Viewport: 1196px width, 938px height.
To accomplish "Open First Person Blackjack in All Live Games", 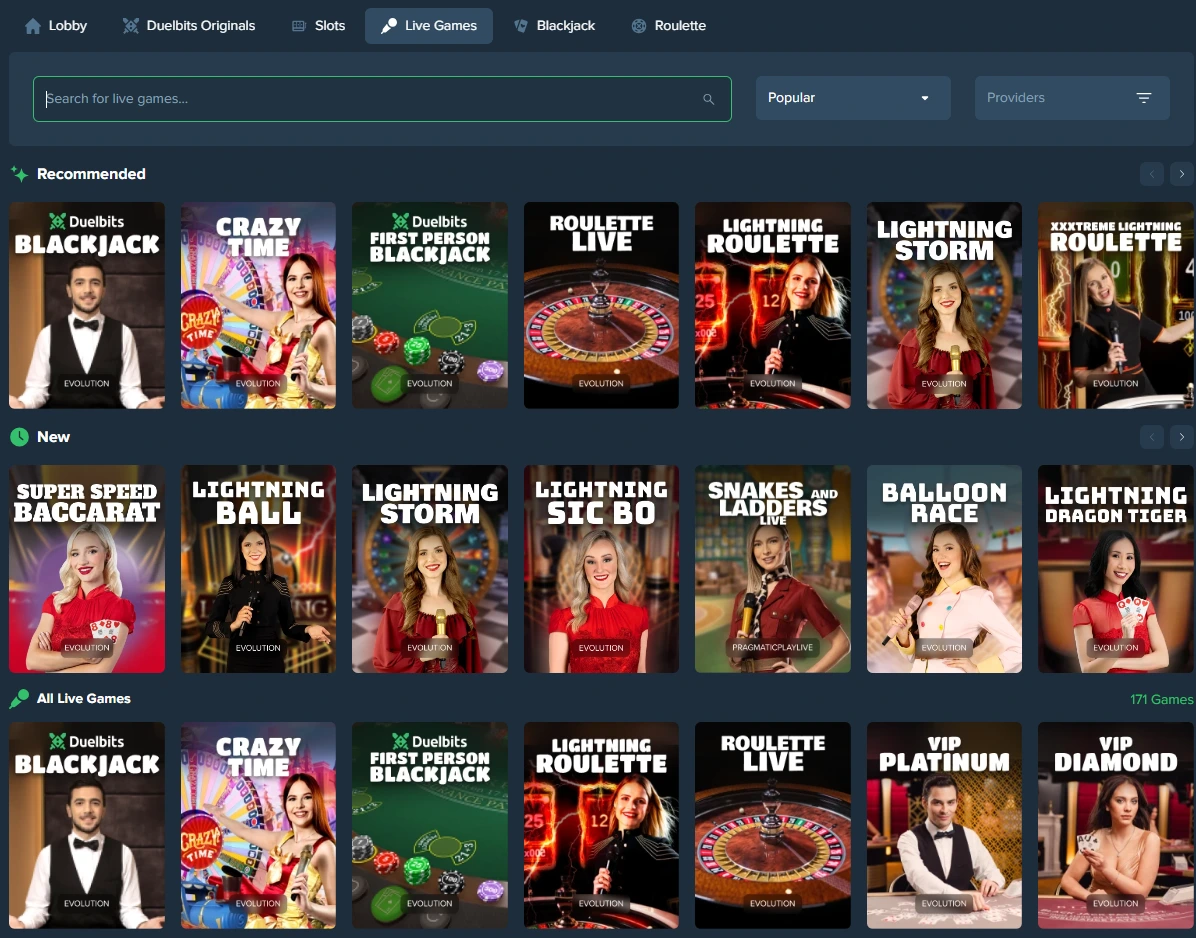I will pyautogui.click(x=429, y=825).
